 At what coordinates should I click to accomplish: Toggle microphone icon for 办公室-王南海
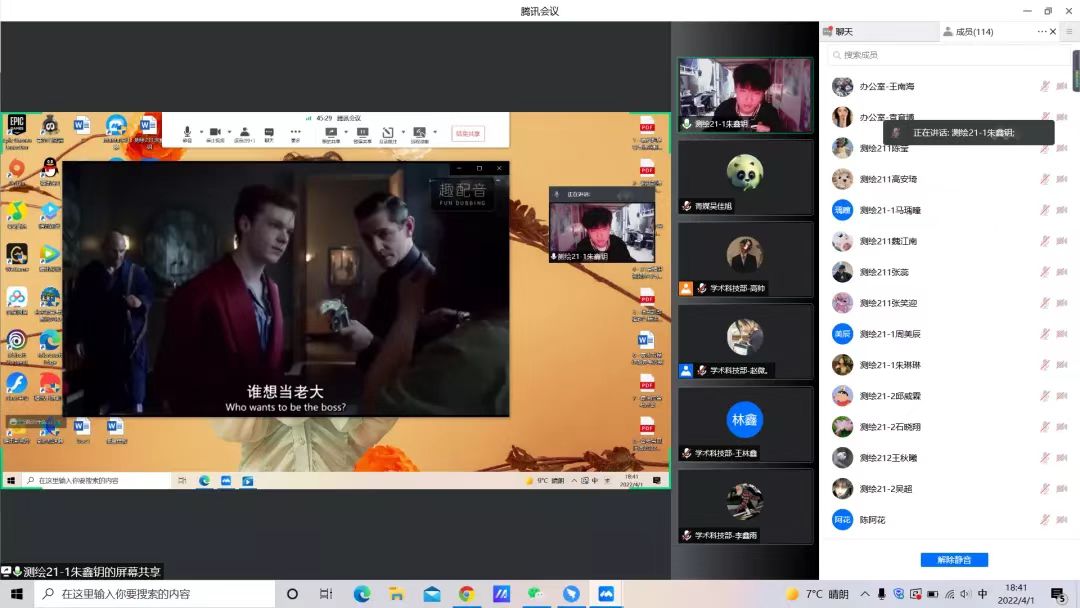pos(1045,87)
